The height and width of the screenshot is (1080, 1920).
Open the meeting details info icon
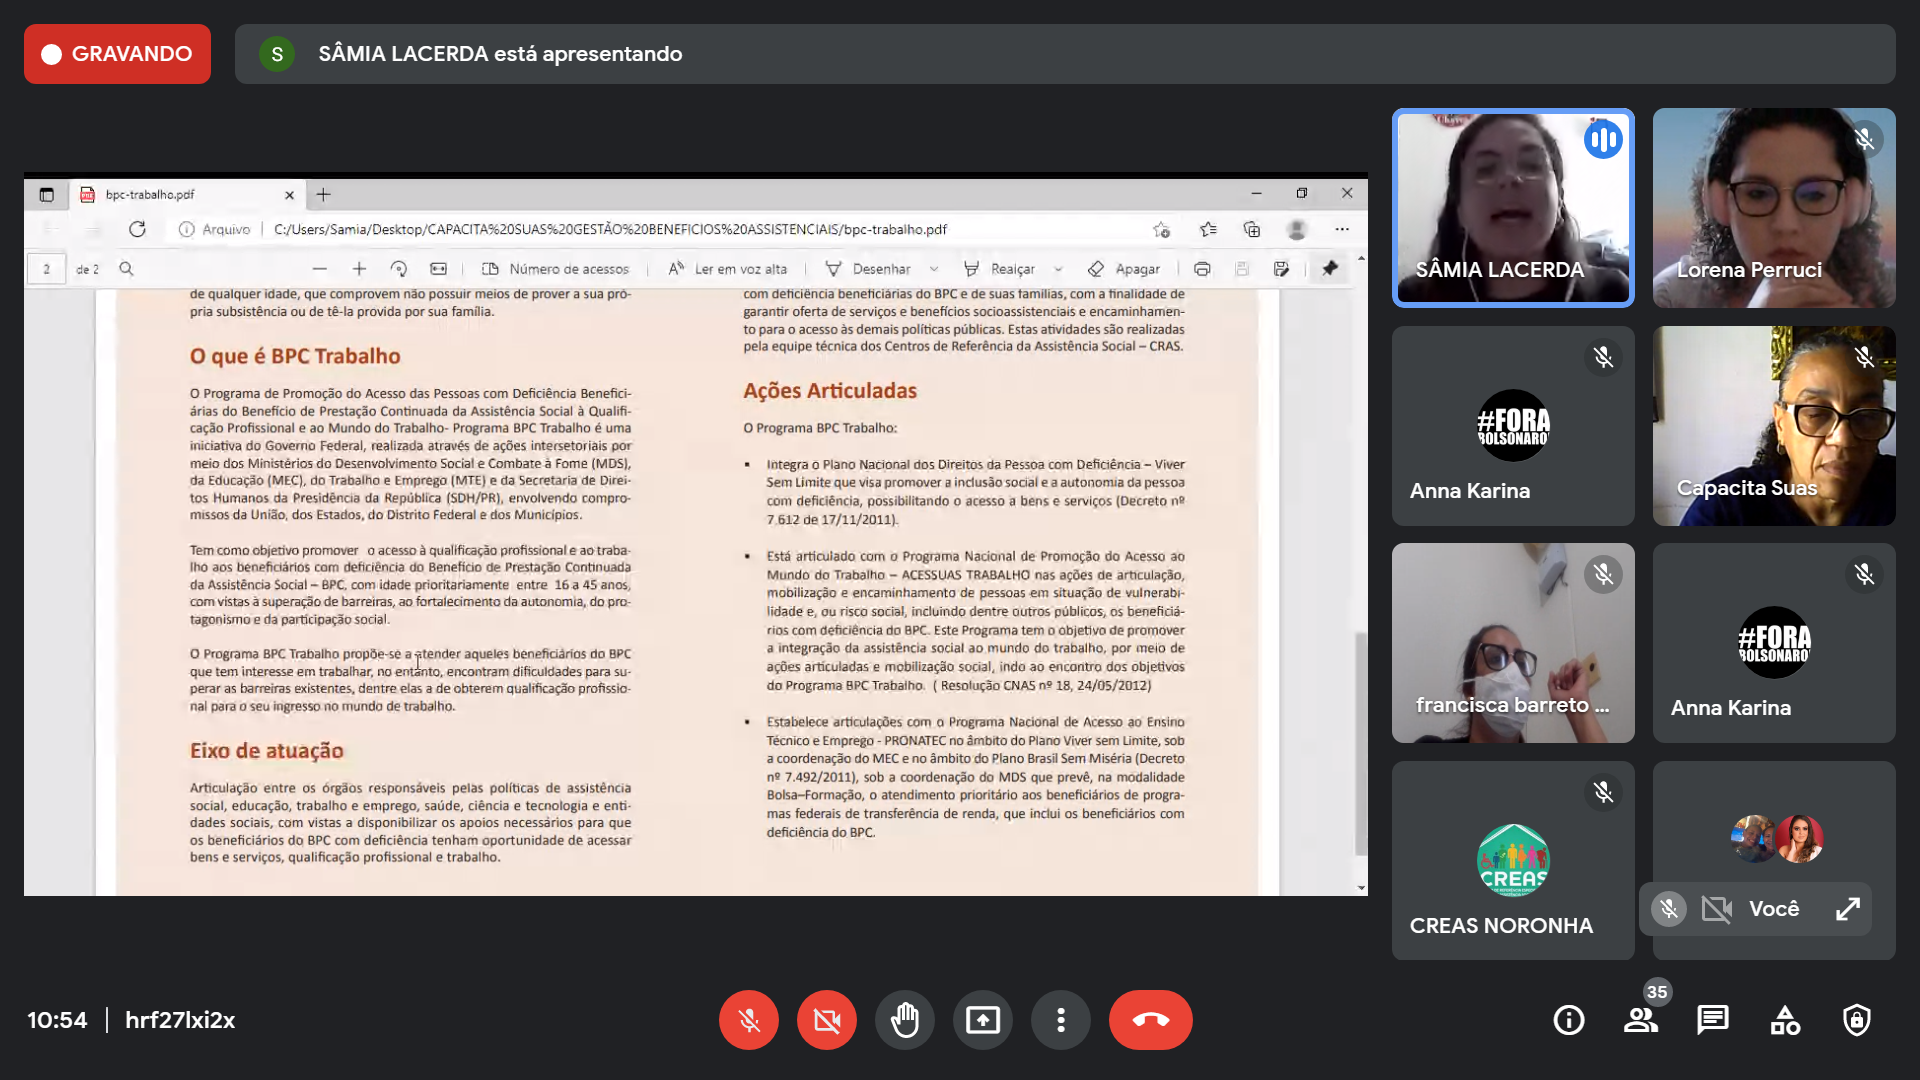(1568, 1020)
